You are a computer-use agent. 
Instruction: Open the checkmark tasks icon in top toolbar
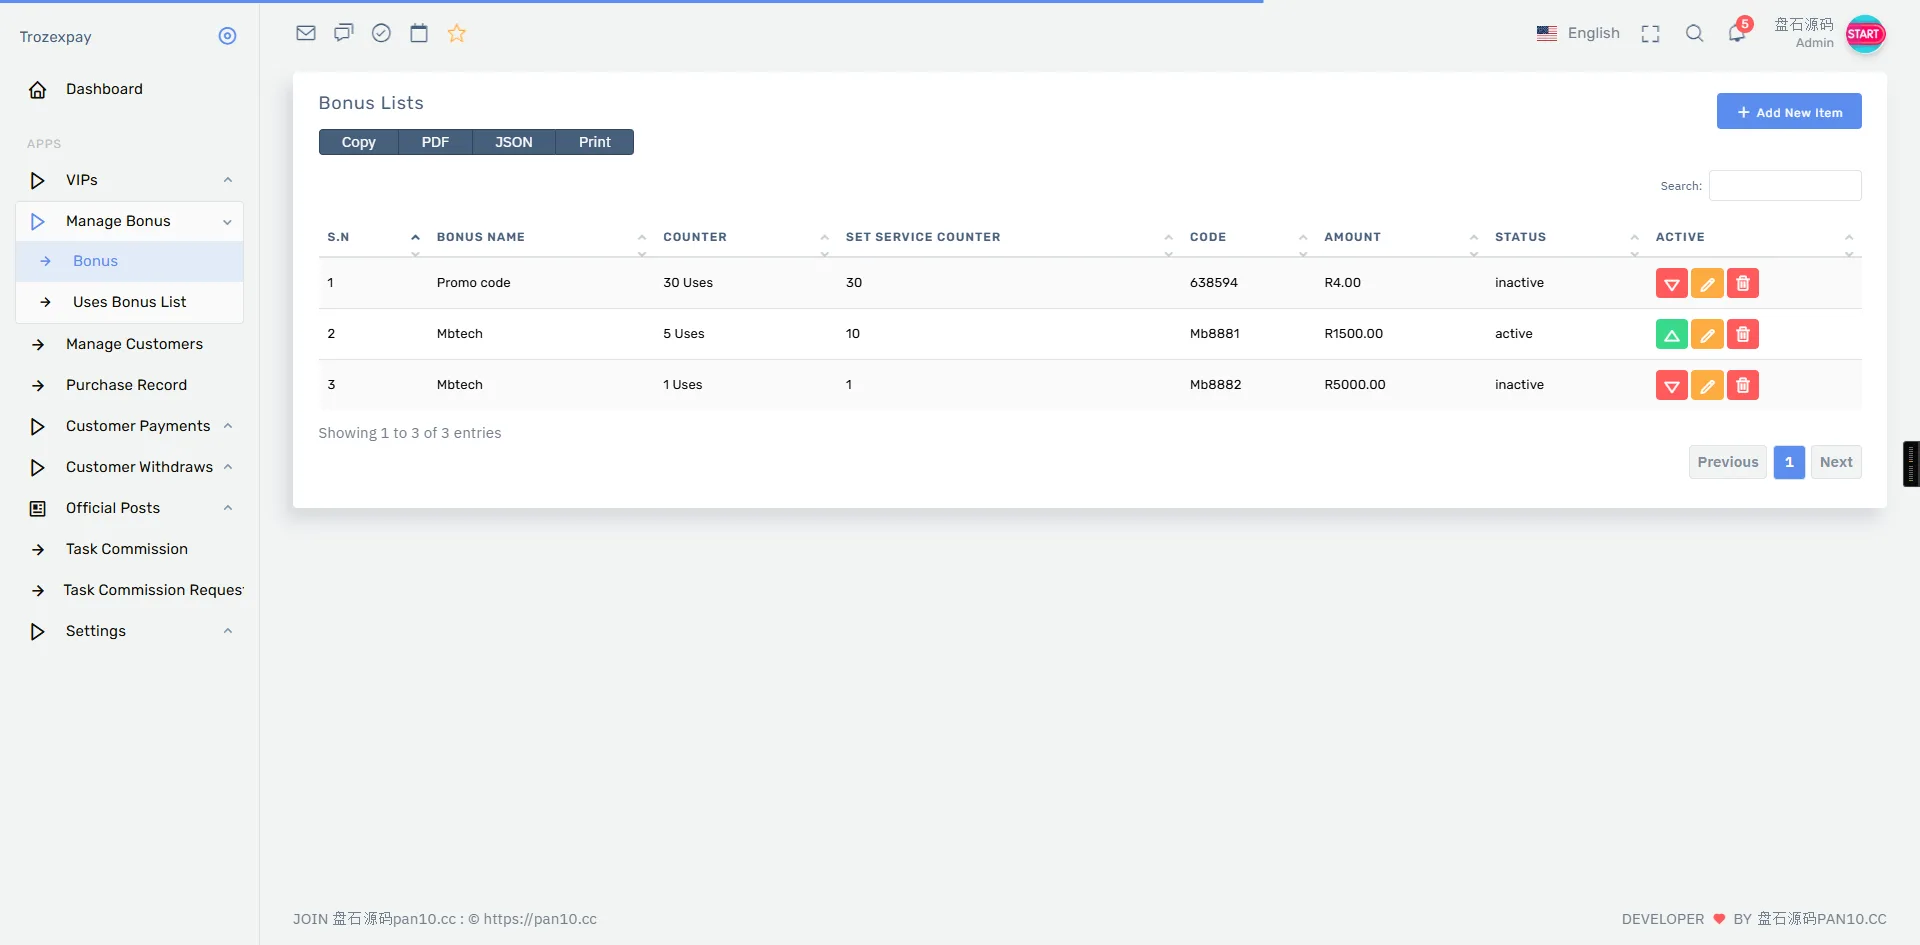(381, 33)
